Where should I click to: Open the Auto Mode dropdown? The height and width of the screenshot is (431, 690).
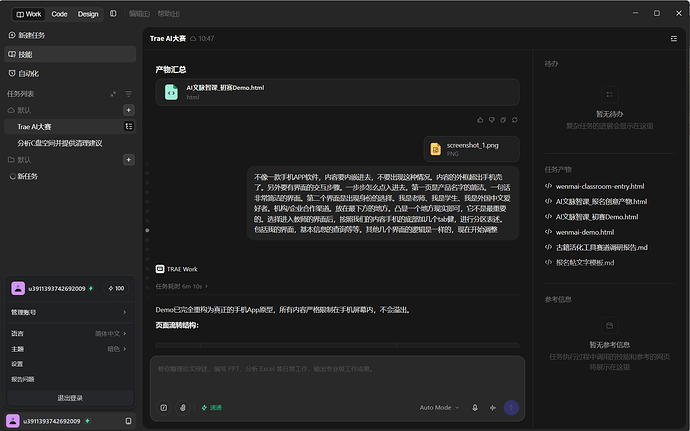(439, 408)
